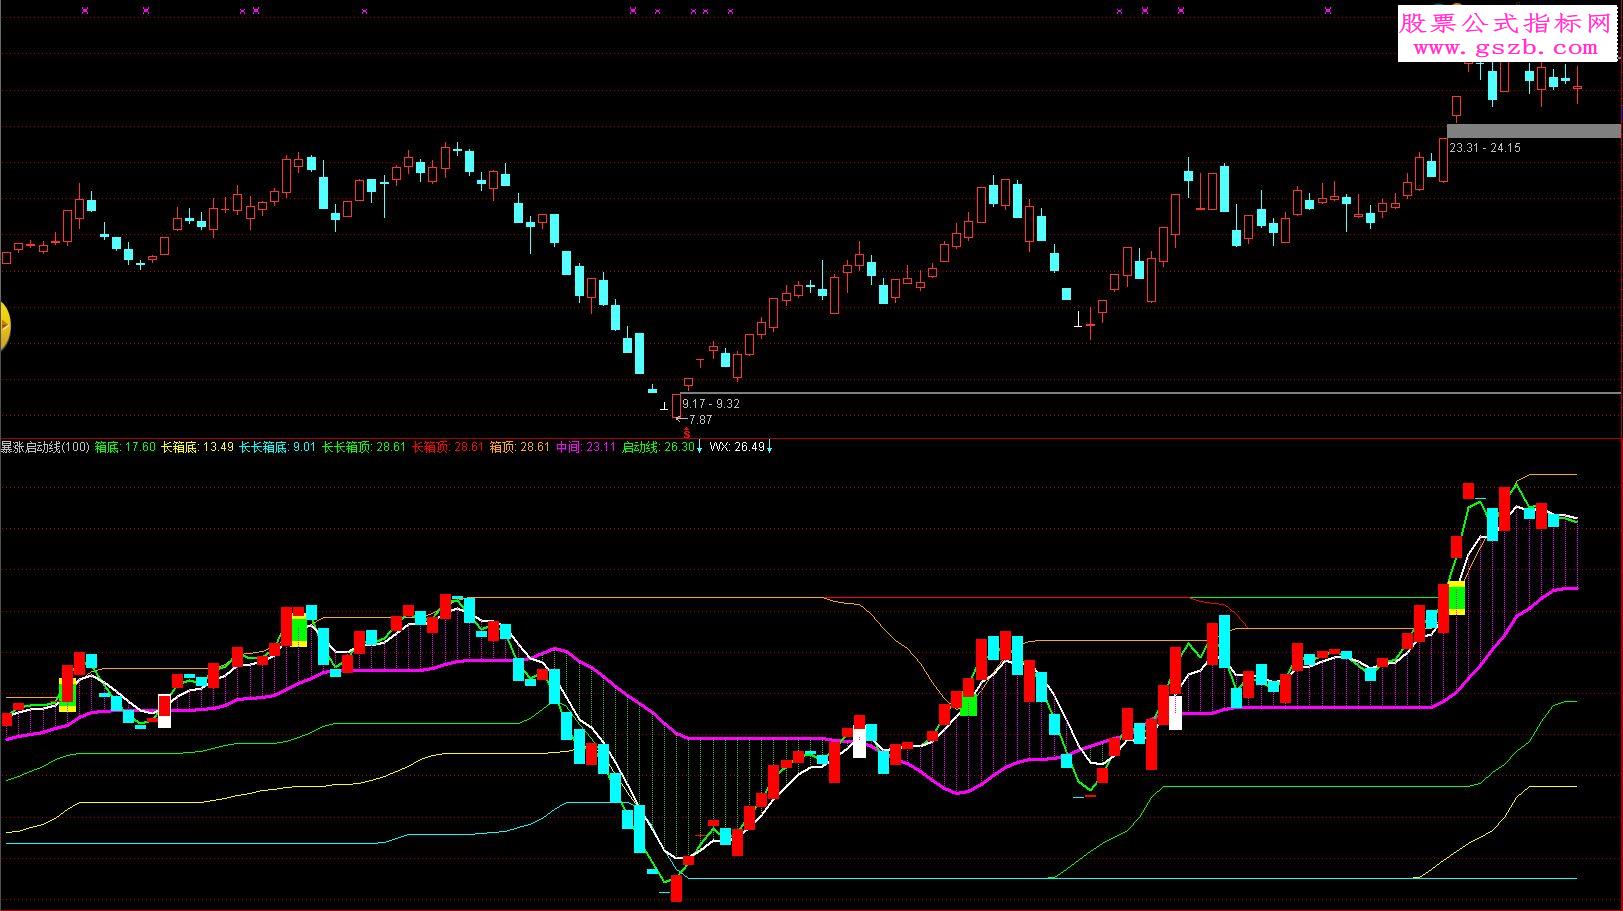The image size is (1623, 911).
Task: Click the red S signal marker
Action: (686, 433)
